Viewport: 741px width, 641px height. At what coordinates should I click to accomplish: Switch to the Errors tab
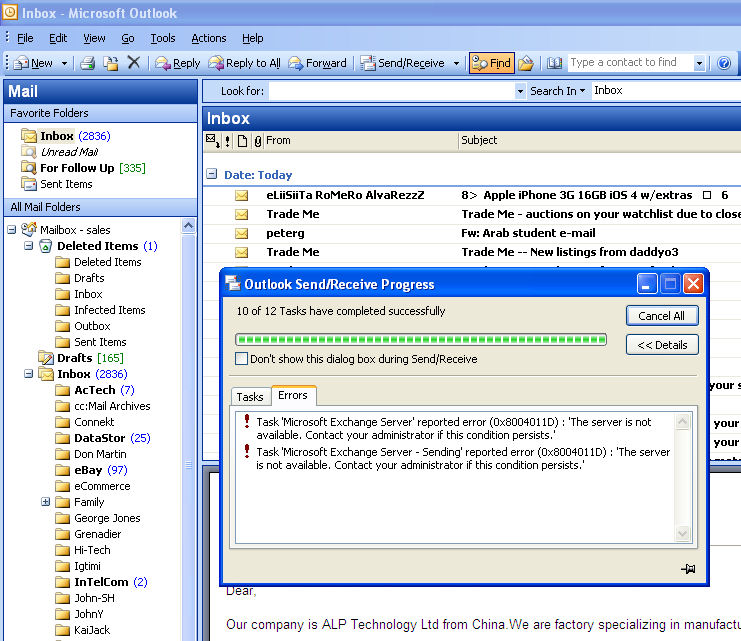[x=293, y=395]
